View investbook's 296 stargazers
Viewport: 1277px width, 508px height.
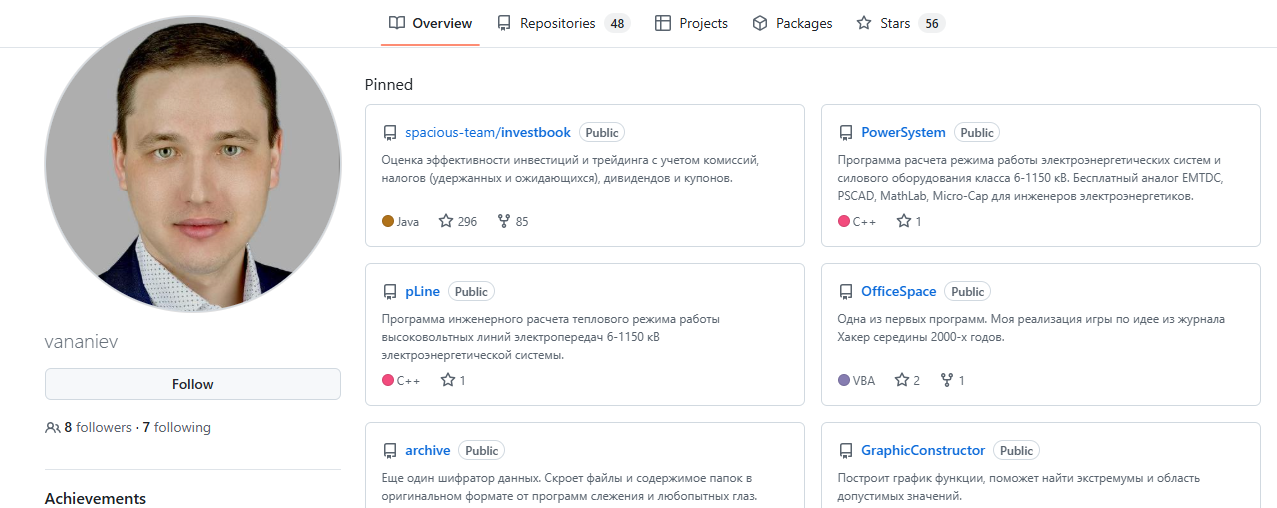[x=458, y=221]
